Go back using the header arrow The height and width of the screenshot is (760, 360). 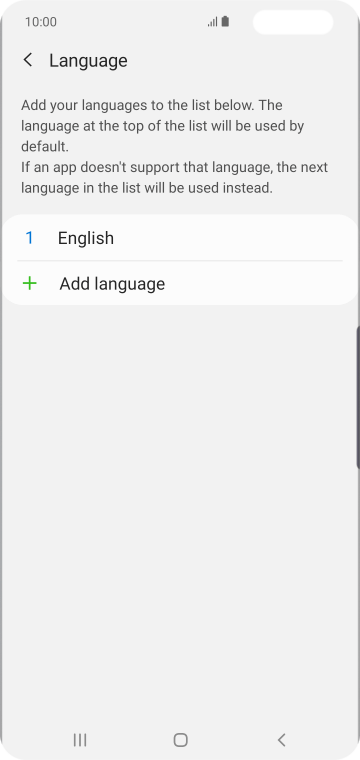point(28,60)
